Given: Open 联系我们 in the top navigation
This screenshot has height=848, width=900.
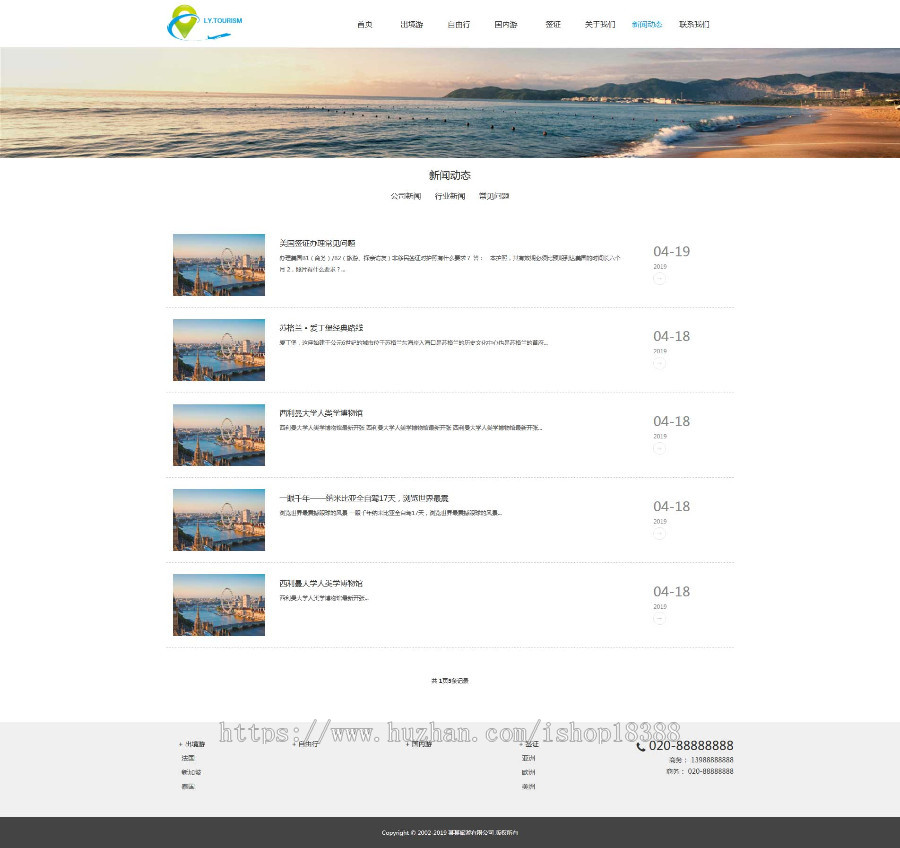Looking at the screenshot, I should 694,25.
